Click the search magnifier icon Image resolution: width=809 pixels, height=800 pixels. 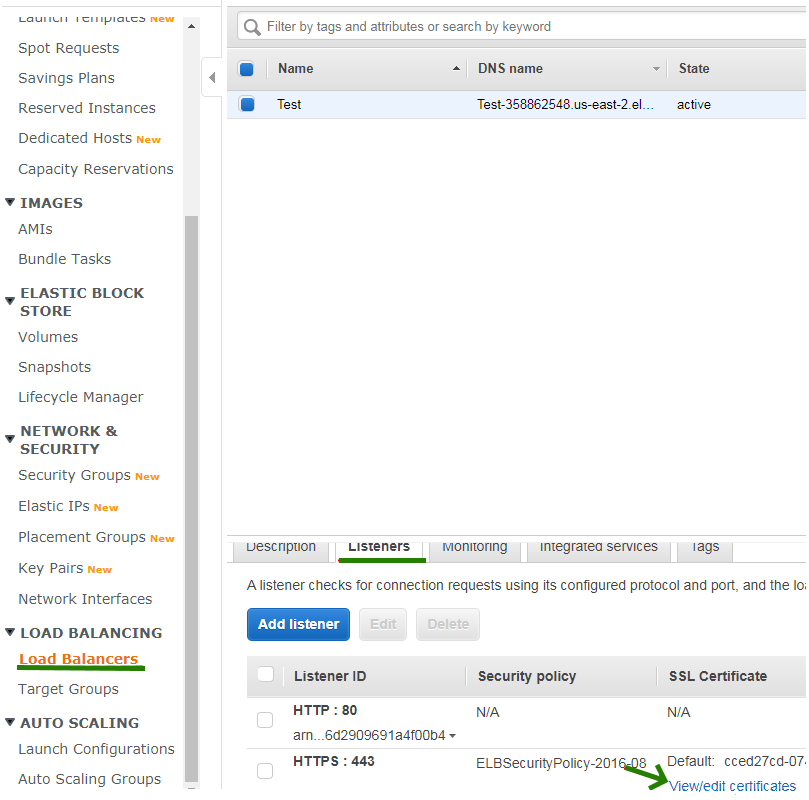[252, 27]
